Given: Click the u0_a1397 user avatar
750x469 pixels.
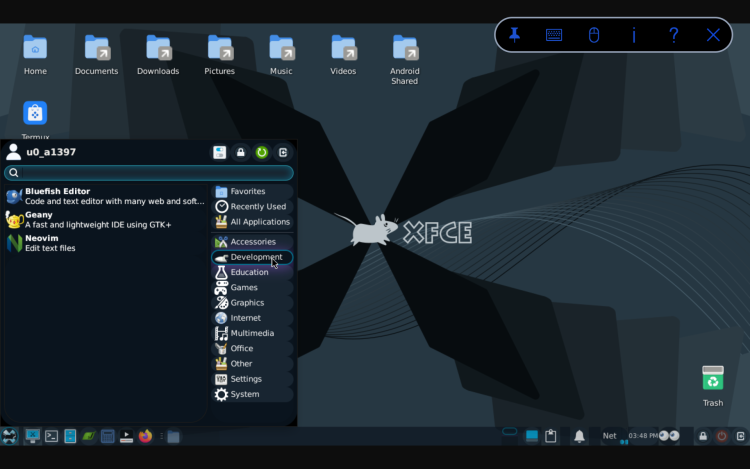Looking at the screenshot, I should pos(13,152).
